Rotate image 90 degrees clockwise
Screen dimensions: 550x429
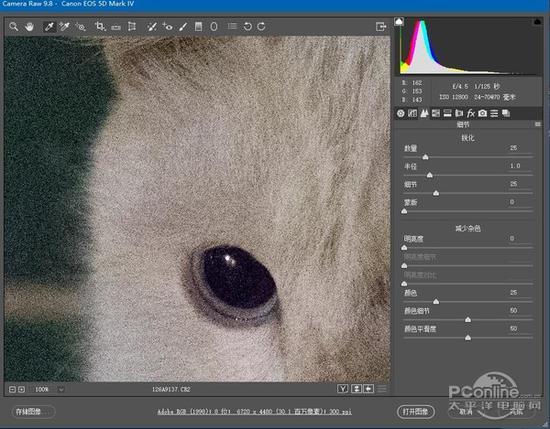tap(262, 26)
